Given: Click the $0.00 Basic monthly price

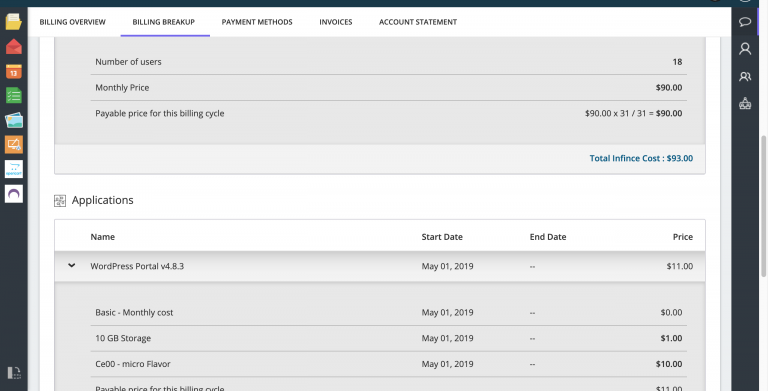Looking at the screenshot, I should [x=671, y=313].
